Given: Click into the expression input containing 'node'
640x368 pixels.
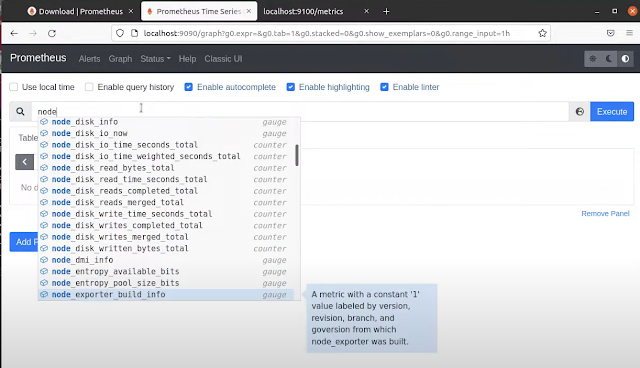Looking at the screenshot, I should pyautogui.click(x=300, y=111).
